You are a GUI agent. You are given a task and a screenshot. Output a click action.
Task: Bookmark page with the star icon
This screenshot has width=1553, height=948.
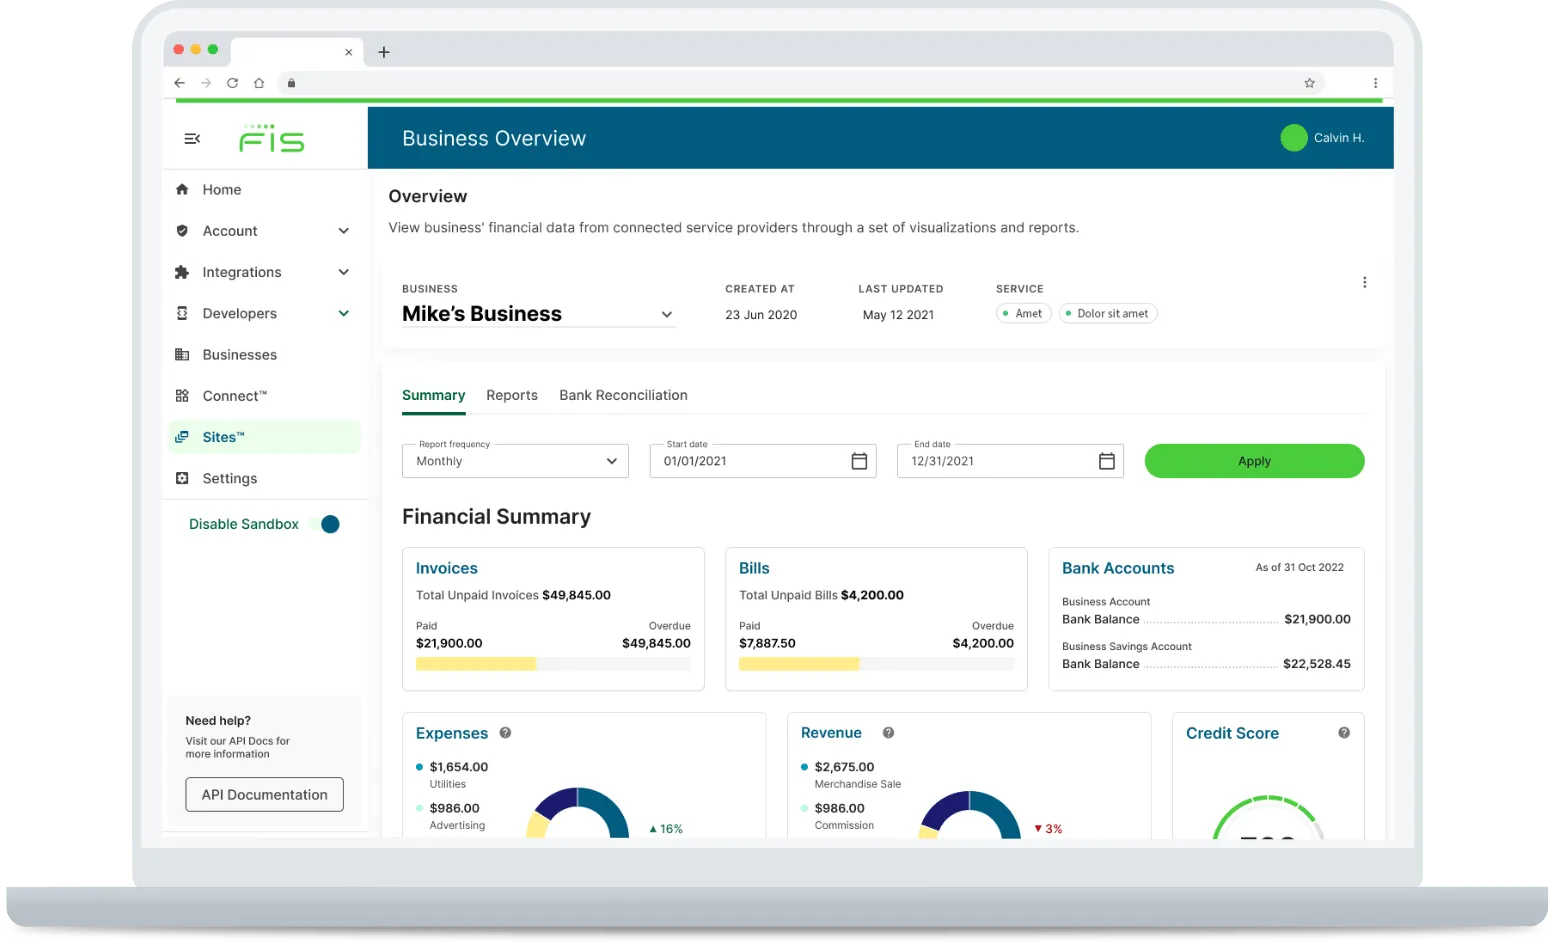[x=1309, y=83]
